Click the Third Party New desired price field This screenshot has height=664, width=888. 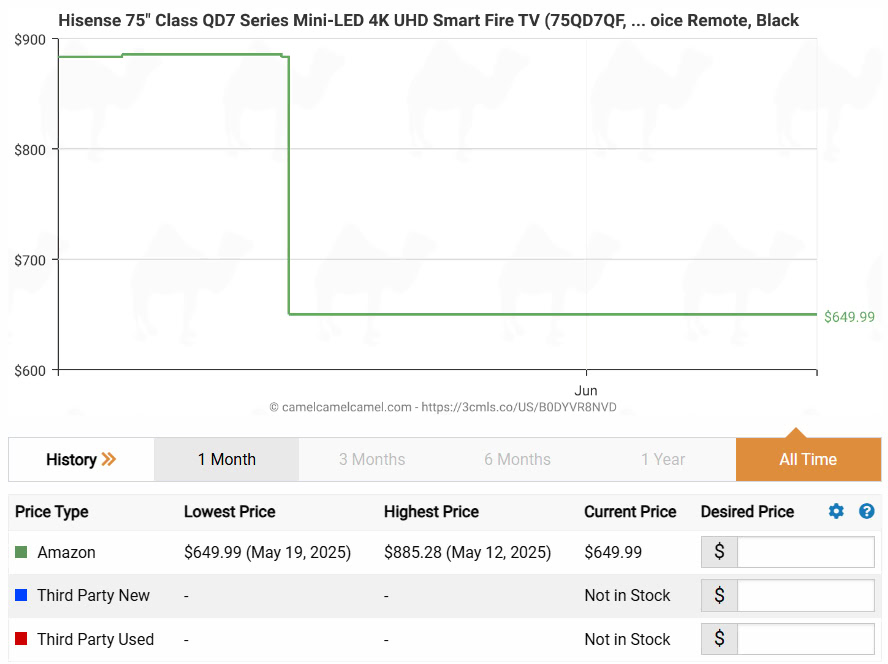click(805, 596)
